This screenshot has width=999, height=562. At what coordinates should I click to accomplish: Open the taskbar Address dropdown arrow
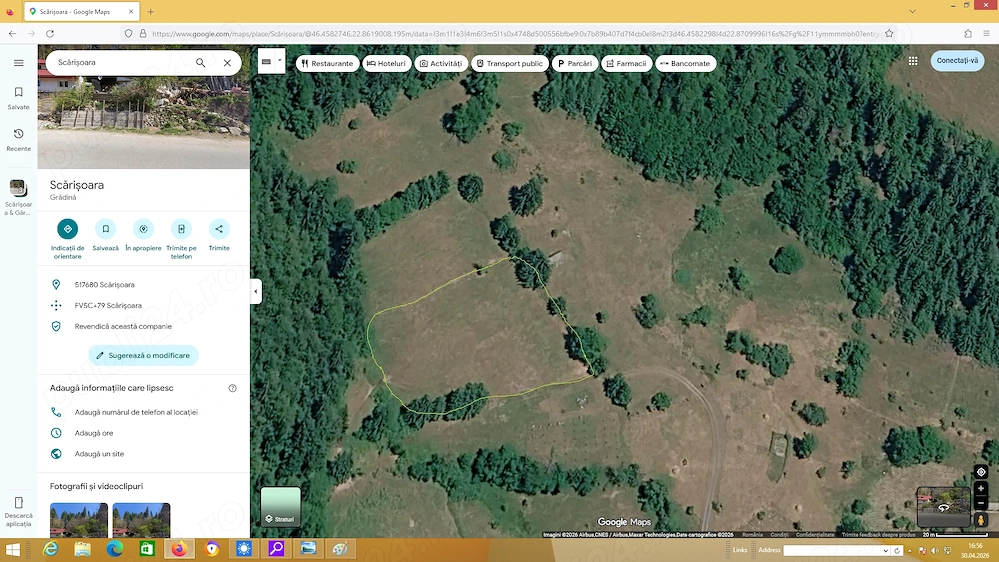coord(886,551)
